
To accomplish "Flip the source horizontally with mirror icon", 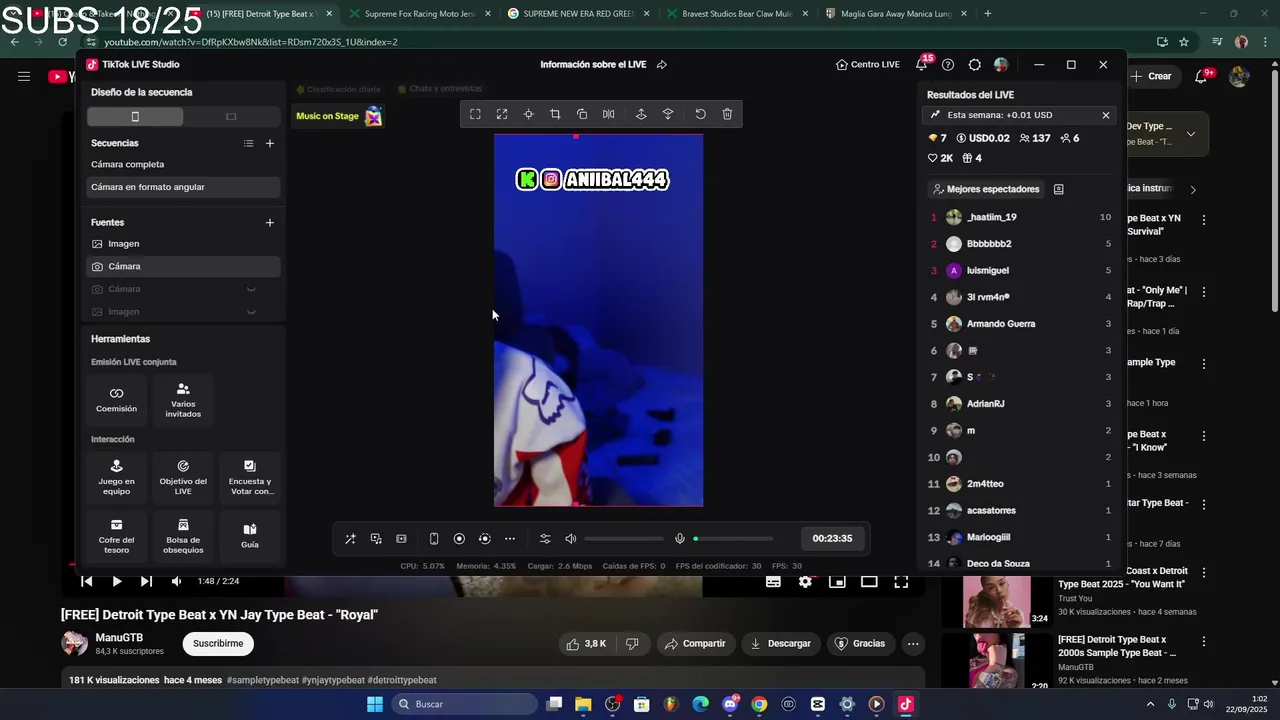I will point(608,114).
